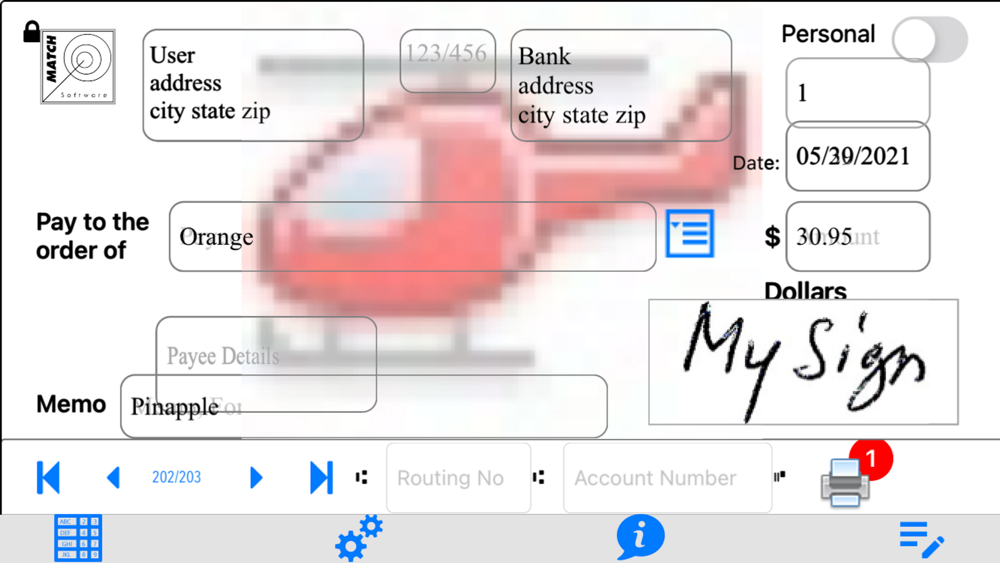1000x563 pixels.
Task: Go to the previous check record
Action: tap(114, 478)
